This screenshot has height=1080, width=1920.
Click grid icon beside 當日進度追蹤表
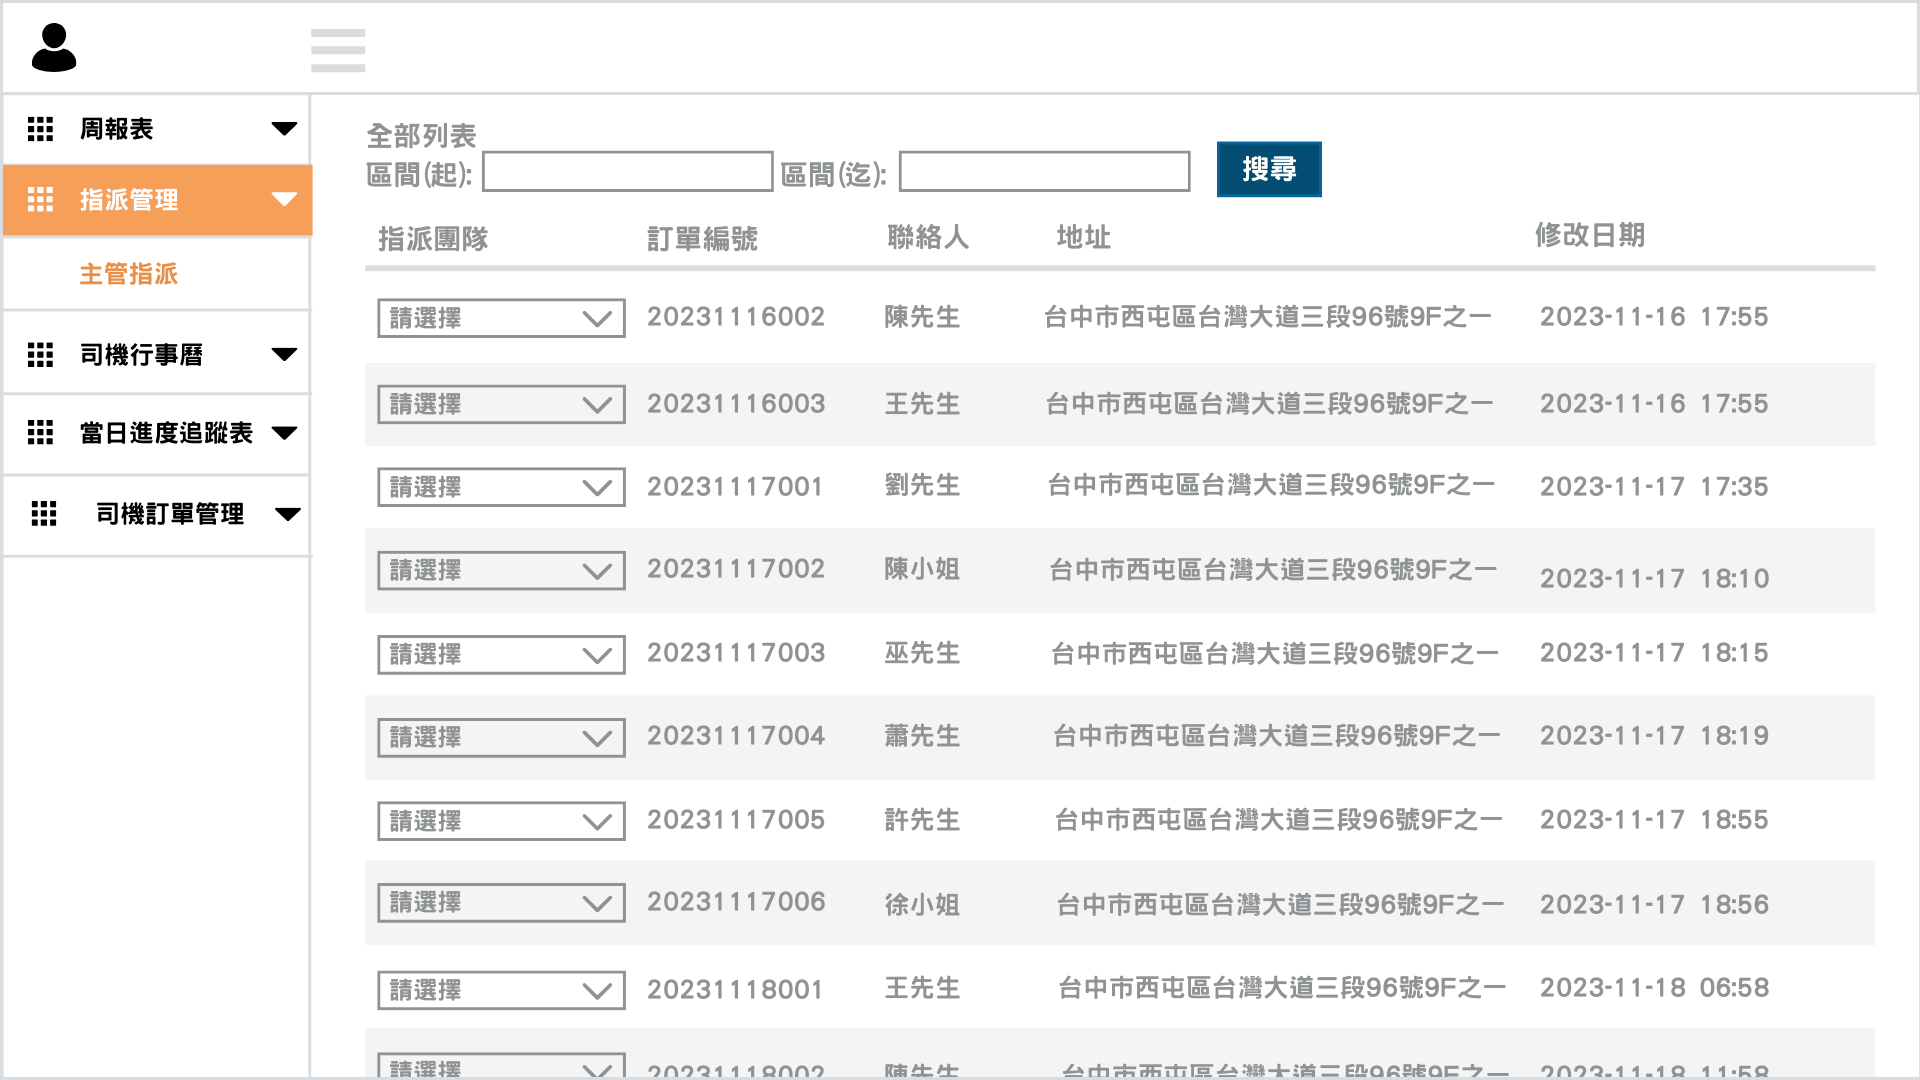click(40, 433)
